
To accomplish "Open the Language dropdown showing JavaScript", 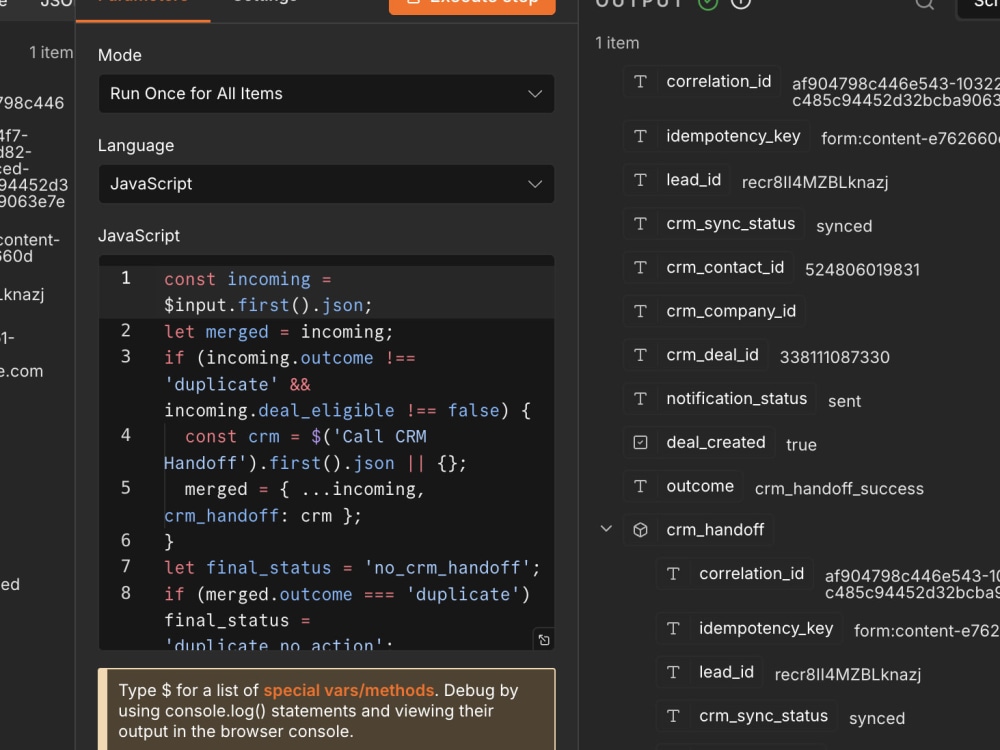I will 327,184.
